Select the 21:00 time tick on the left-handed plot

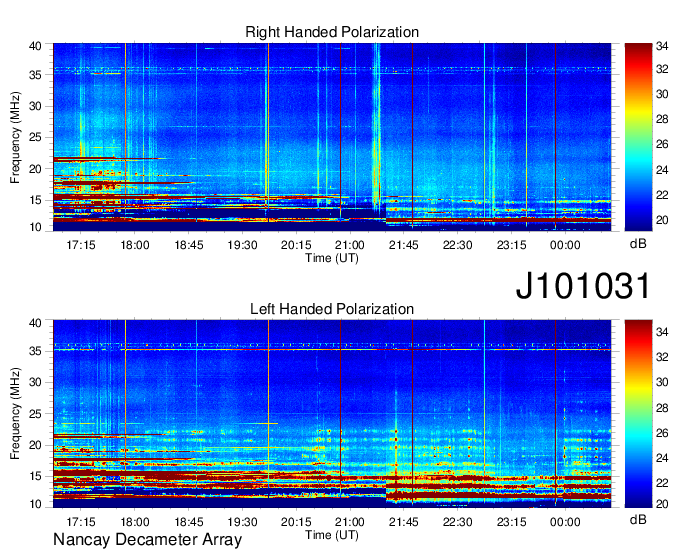tap(350, 522)
